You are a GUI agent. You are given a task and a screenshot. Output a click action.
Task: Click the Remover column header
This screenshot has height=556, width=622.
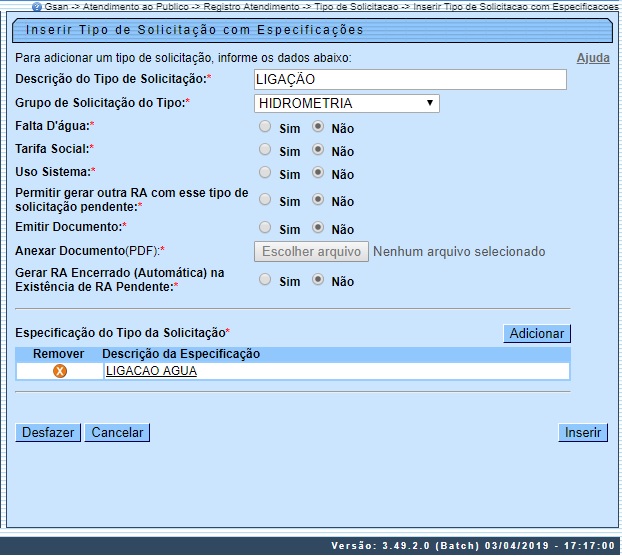[x=58, y=354]
